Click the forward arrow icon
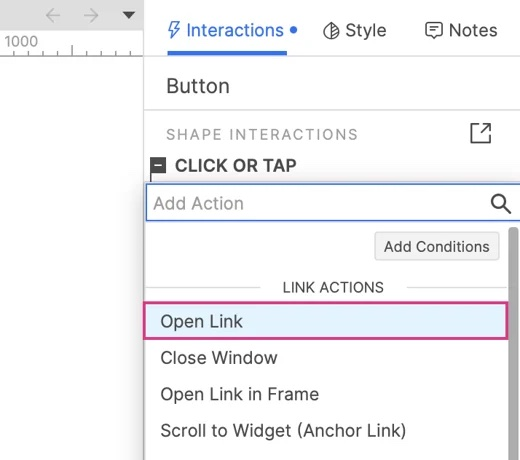Screen dimensions: 520x460 pyautogui.click(x=91, y=15)
